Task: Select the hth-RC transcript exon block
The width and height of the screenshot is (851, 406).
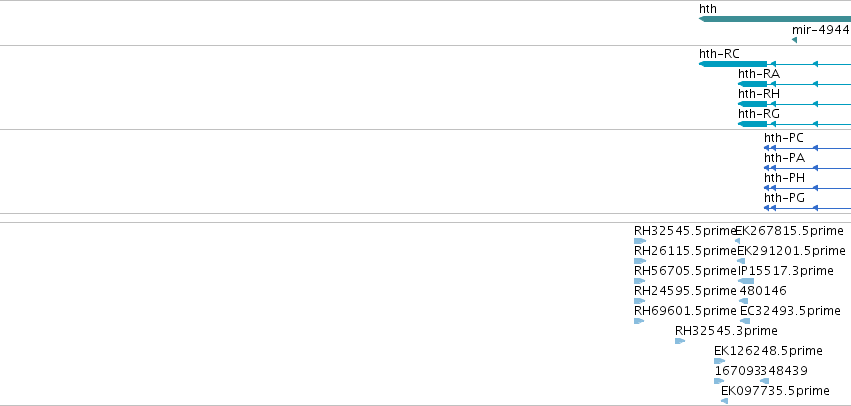Action: pyautogui.click(x=733, y=64)
